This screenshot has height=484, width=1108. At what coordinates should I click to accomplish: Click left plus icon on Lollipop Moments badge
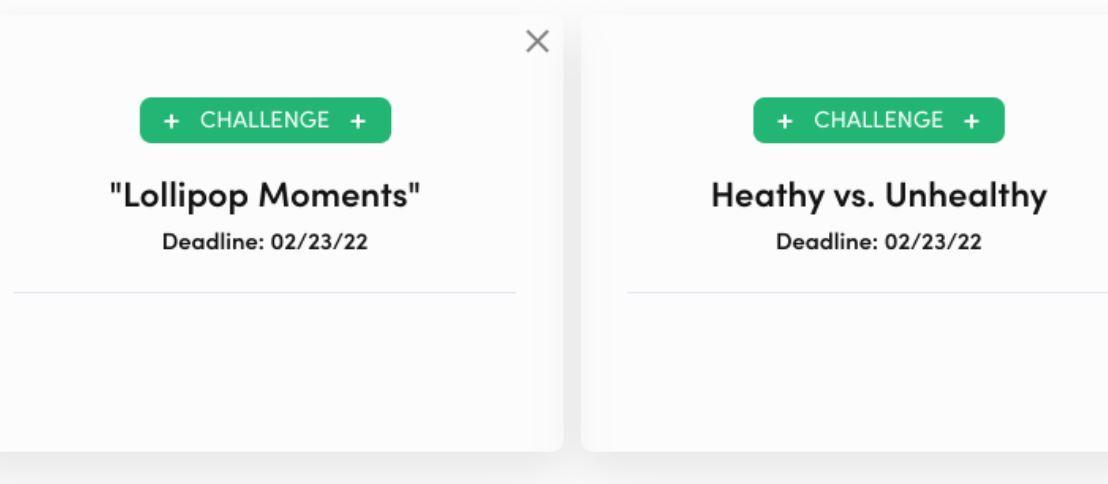(172, 121)
